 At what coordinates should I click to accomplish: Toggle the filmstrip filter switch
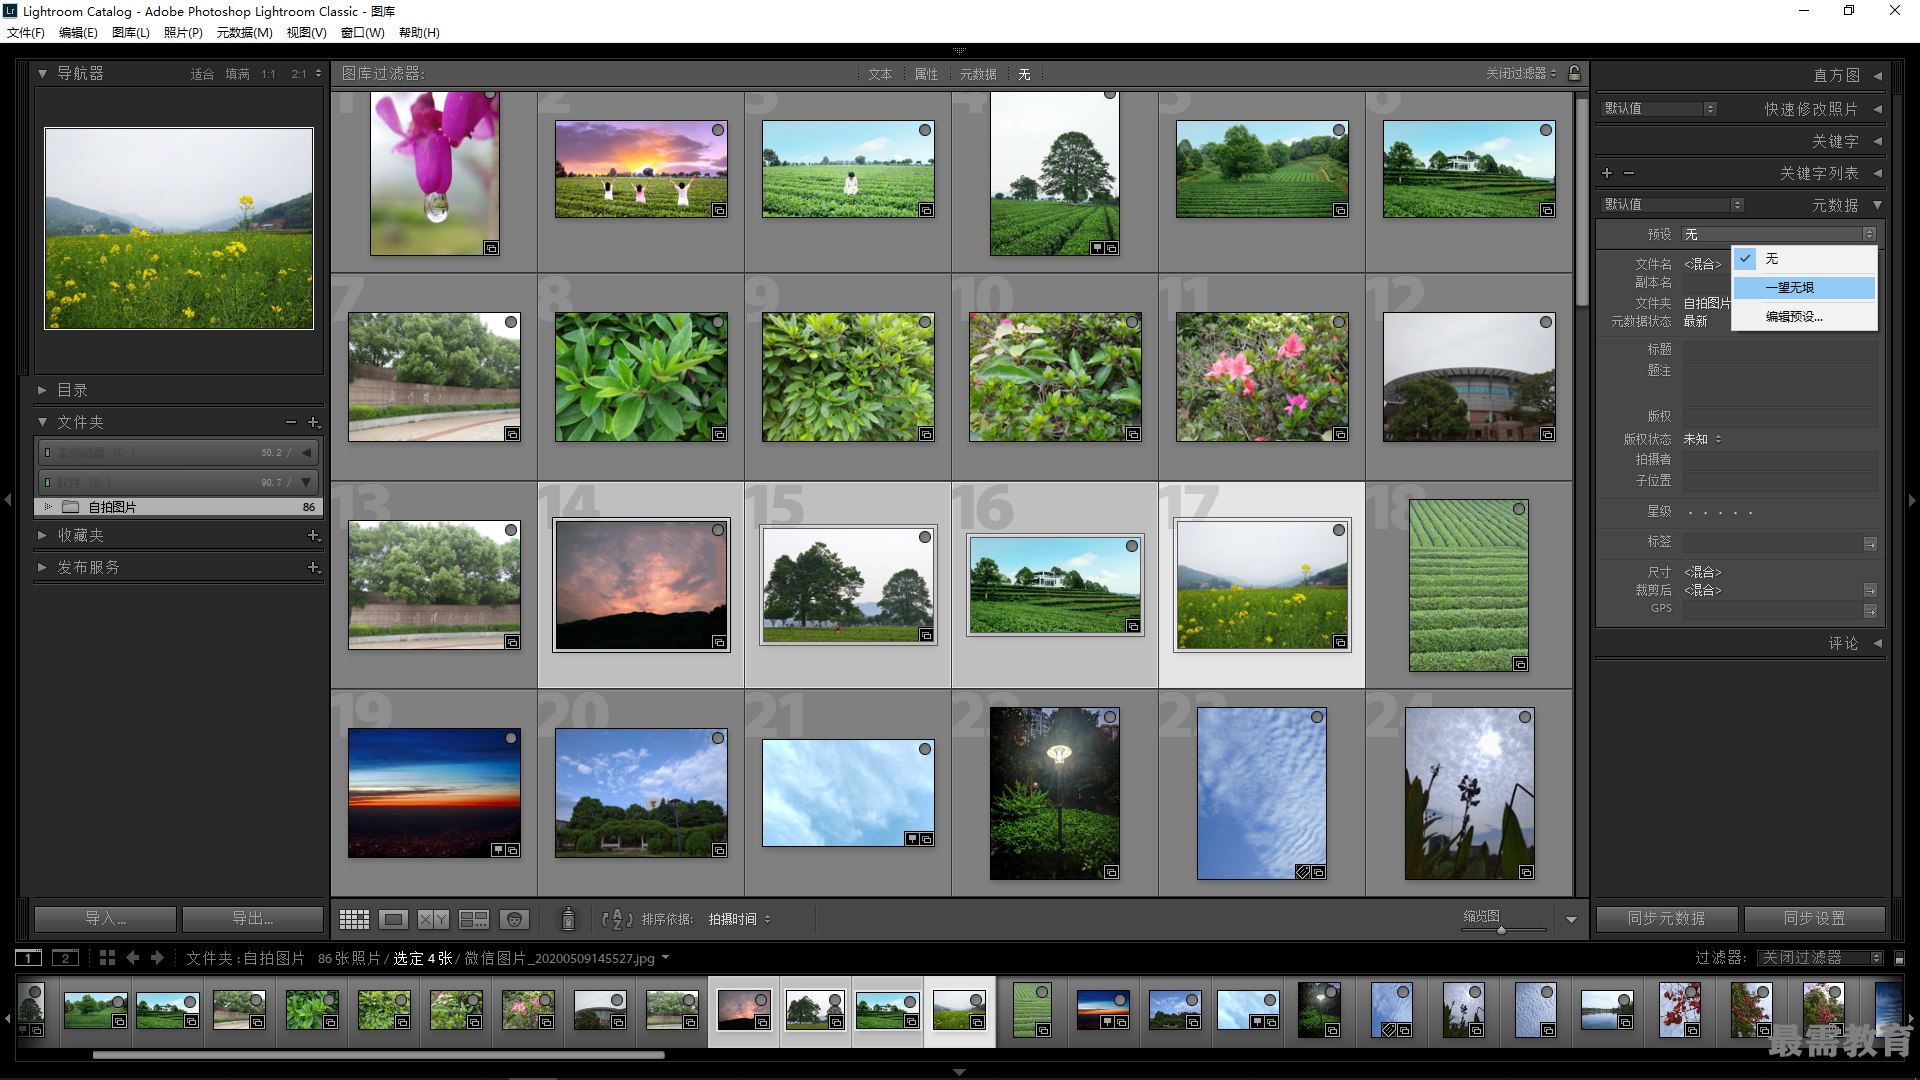coord(1899,958)
